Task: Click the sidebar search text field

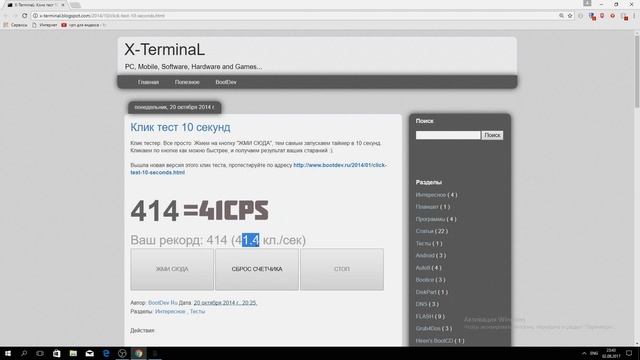Action: tap(448, 135)
